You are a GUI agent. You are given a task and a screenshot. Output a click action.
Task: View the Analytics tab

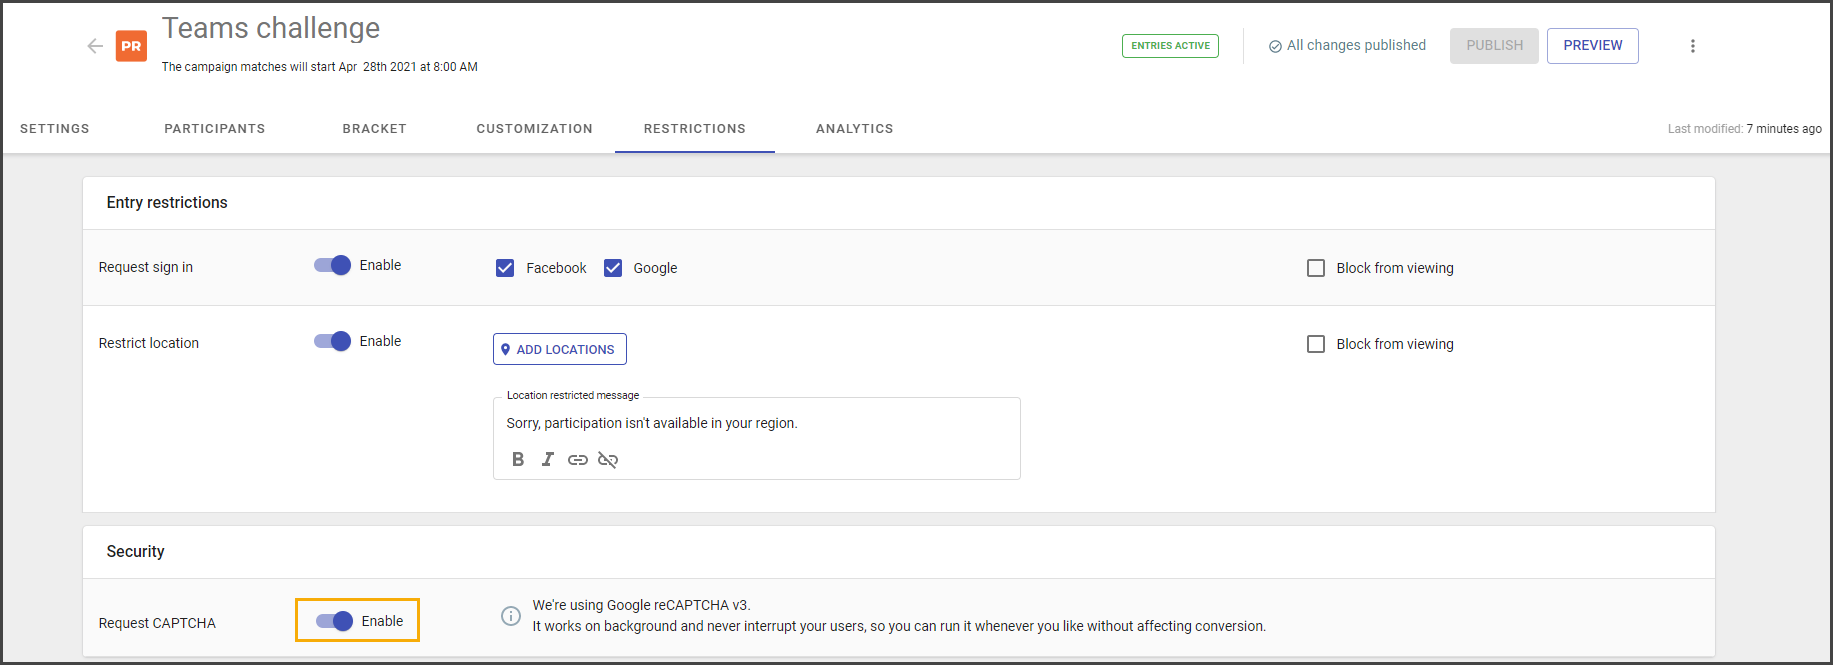tap(855, 129)
